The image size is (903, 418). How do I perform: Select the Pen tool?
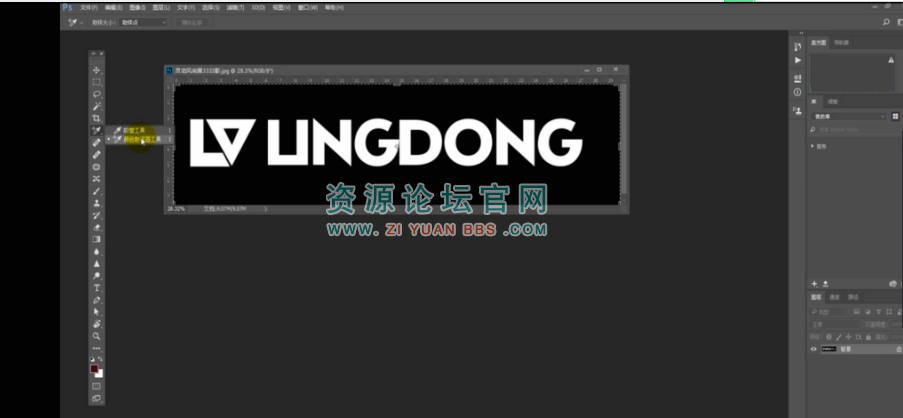tap(96, 300)
